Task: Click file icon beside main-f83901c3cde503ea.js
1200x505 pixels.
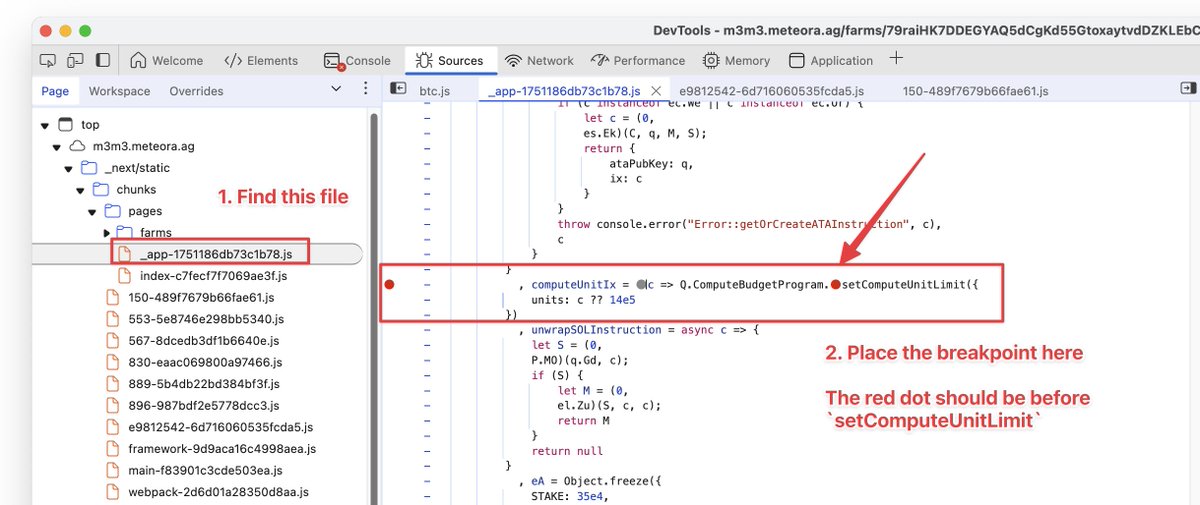Action: click(x=113, y=470)
